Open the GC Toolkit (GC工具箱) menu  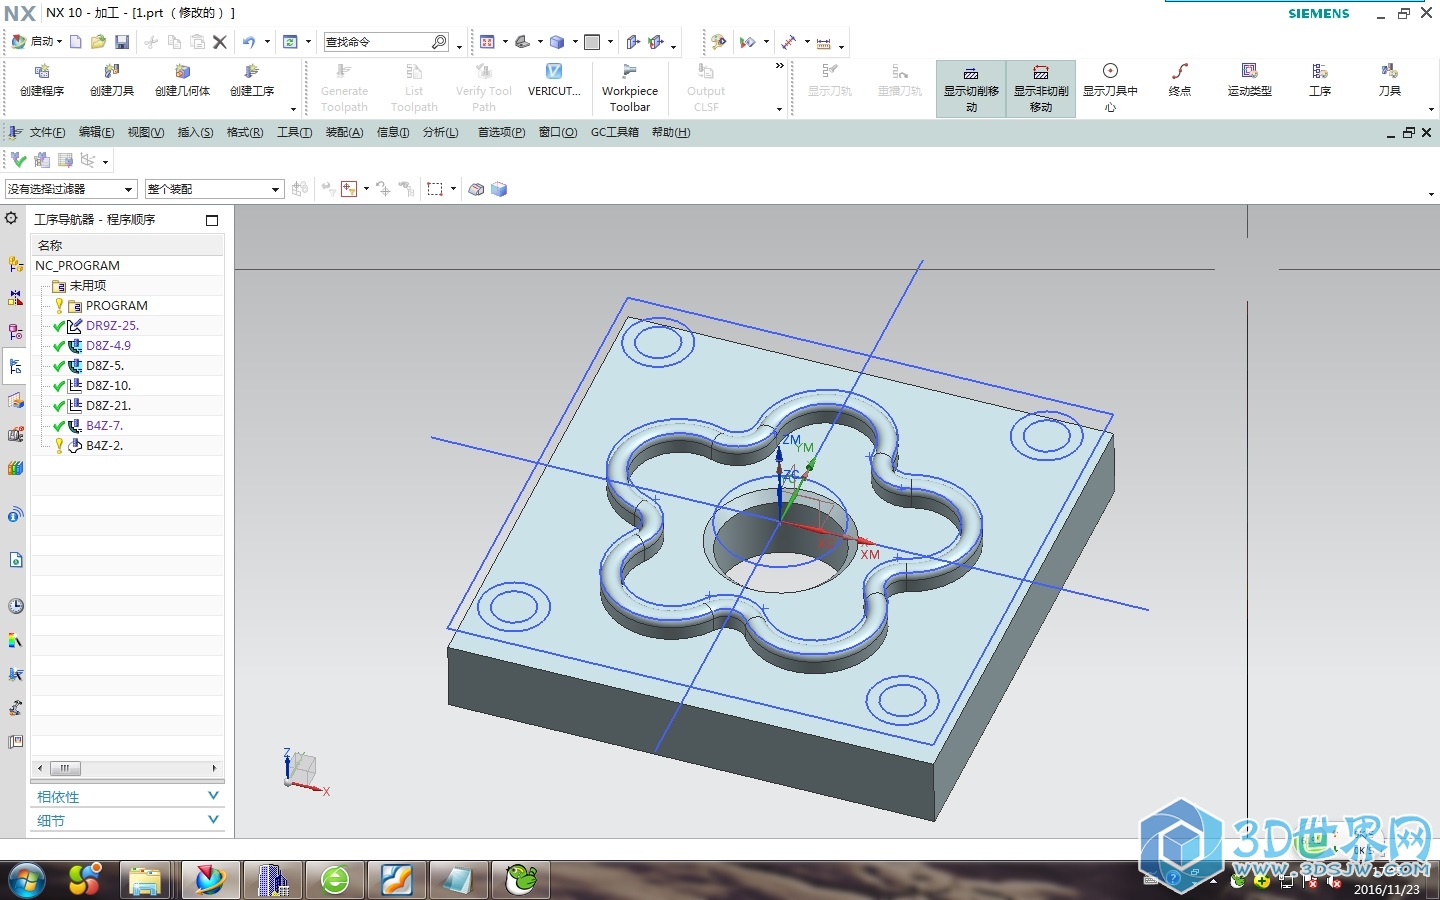point(614,132)
